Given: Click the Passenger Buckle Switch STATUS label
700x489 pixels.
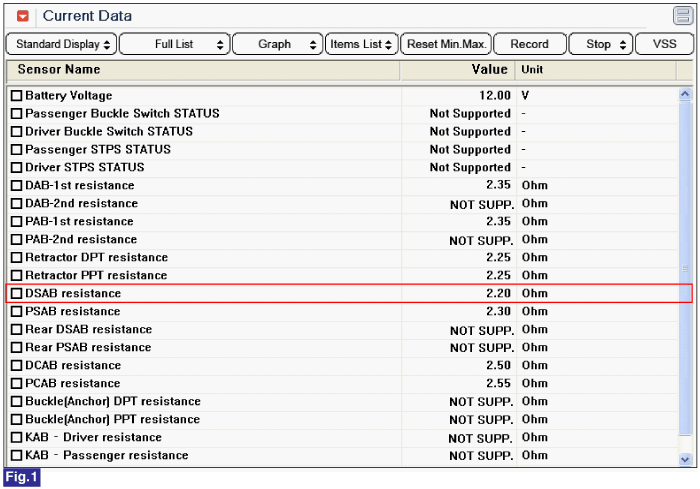Looking at the screenshot, I should pos(122,113).
